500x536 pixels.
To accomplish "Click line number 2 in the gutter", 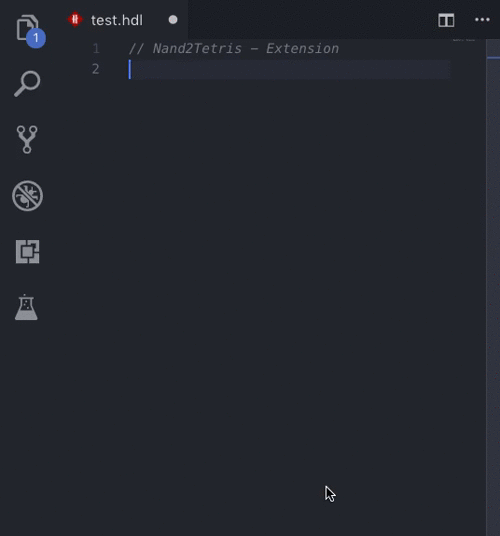I will tap(96, 69).
